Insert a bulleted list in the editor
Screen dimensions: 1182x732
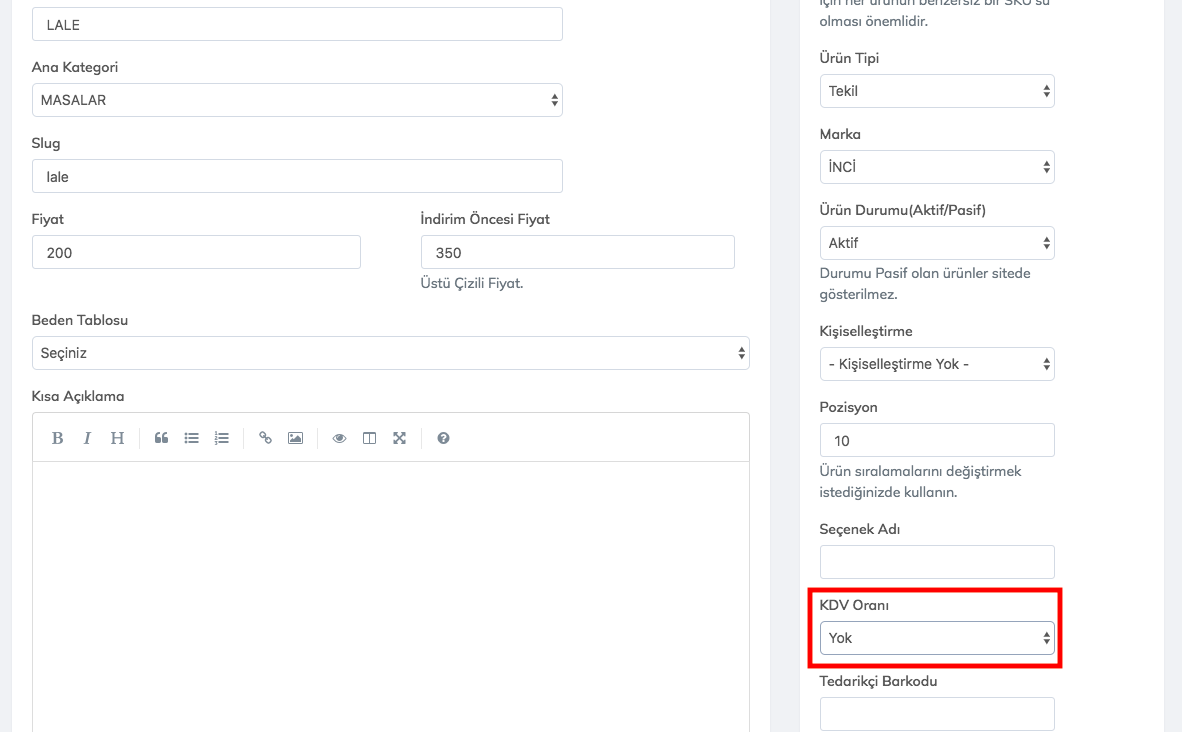click(191, 438)
